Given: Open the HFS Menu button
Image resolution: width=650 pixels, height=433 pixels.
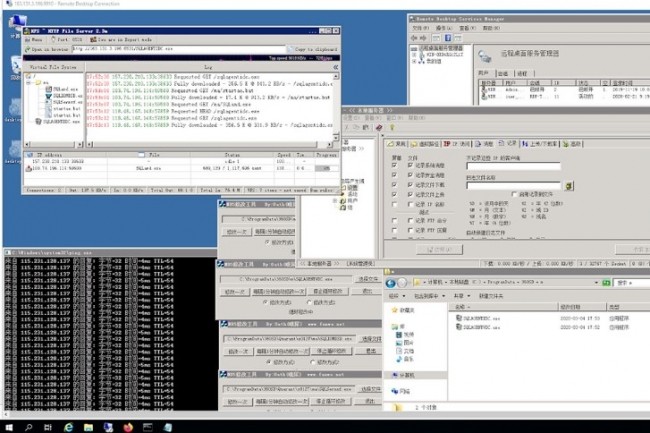Looking at the screenshot, I should click(x=34, y=40).
